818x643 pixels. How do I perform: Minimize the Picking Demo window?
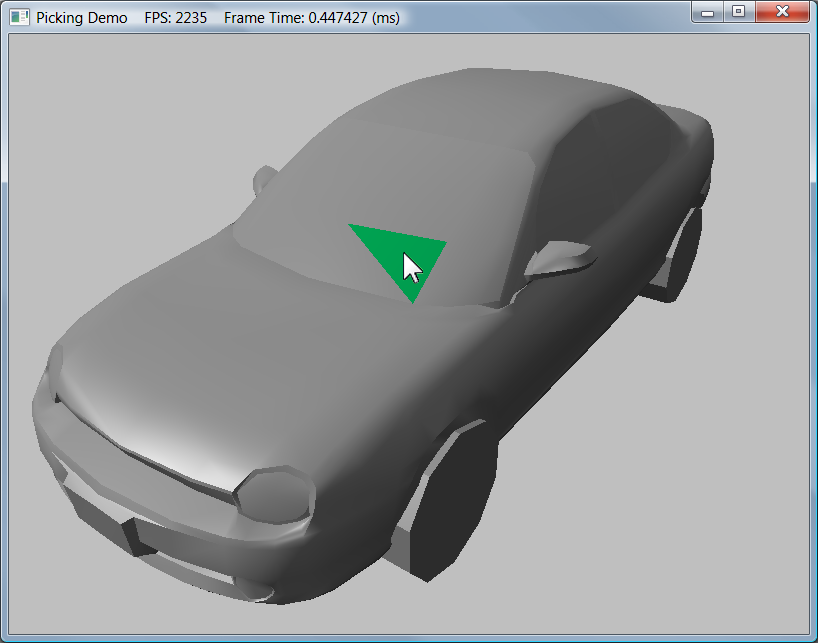pos(708,12)
